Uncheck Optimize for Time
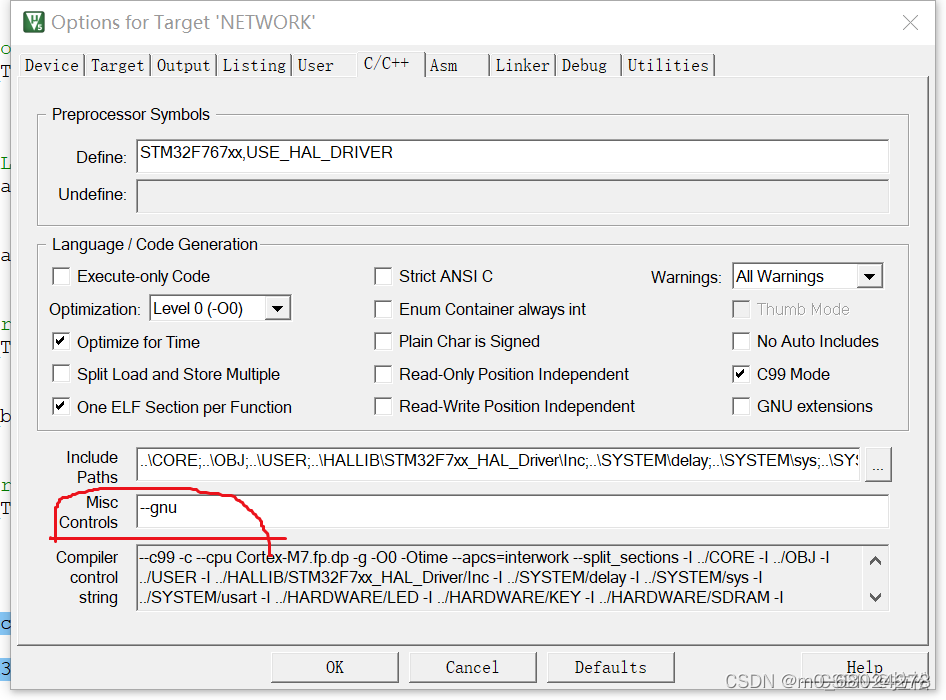The height and width of the screenshot is (700, 946). (x=61, y=342)
